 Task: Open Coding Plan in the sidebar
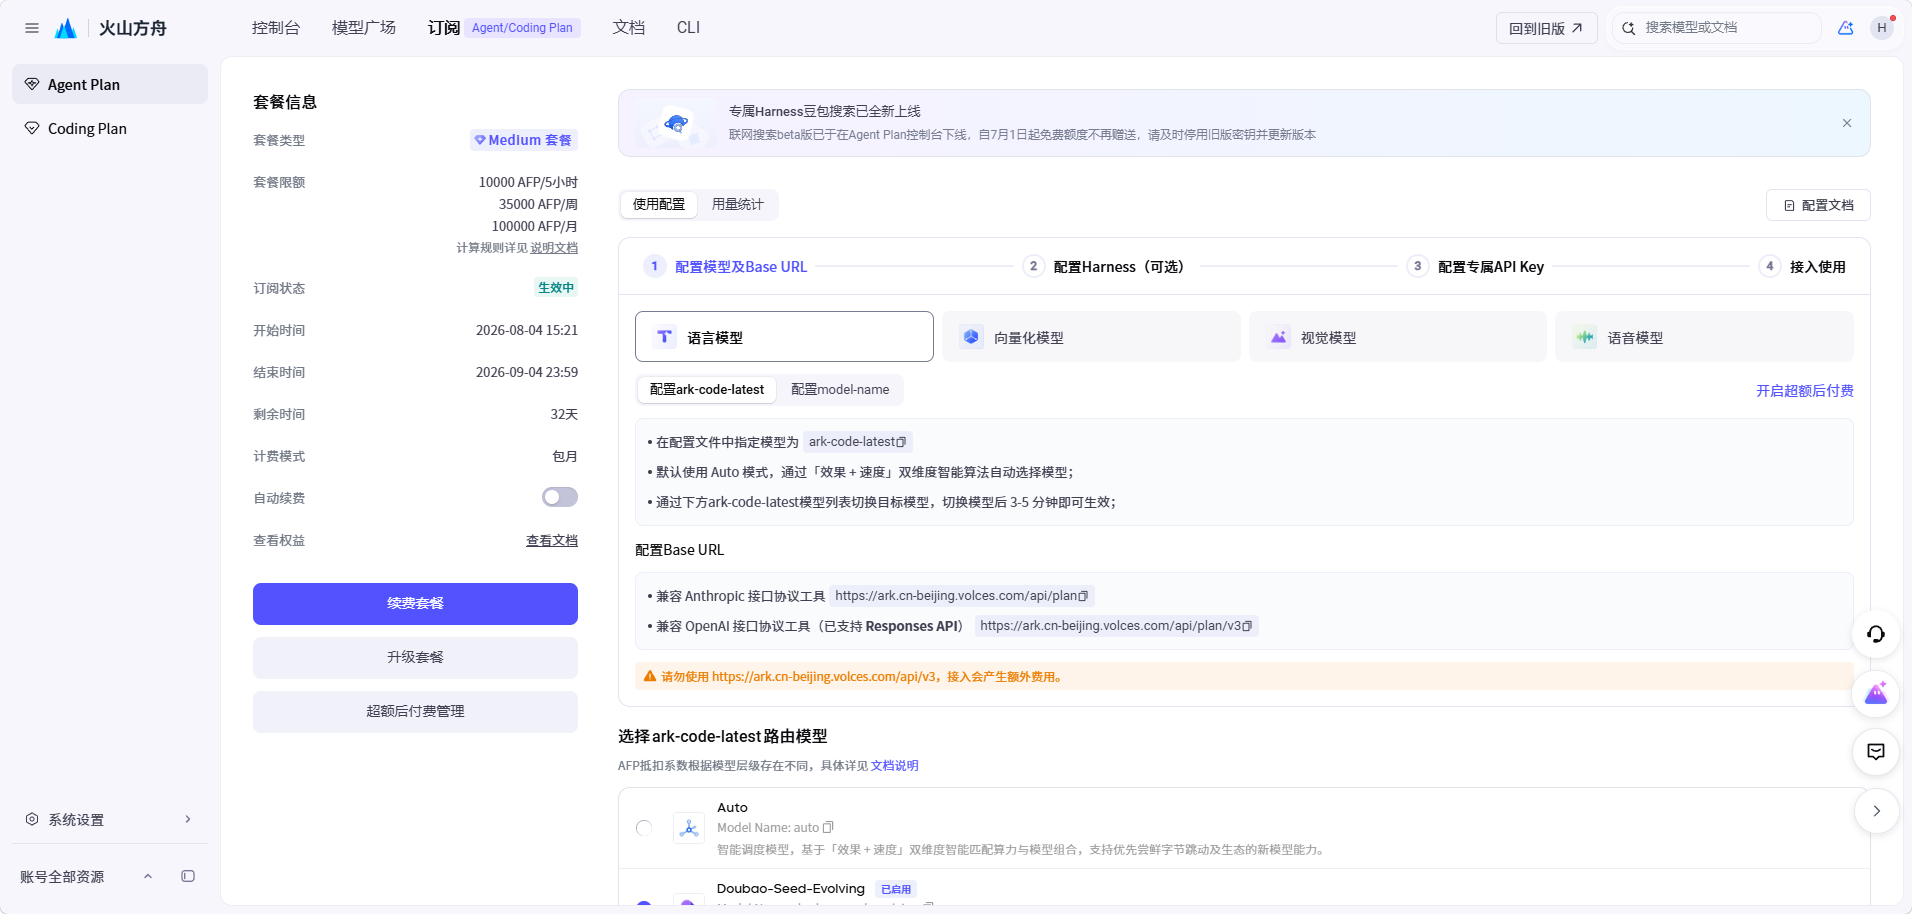tap(110, 128)
